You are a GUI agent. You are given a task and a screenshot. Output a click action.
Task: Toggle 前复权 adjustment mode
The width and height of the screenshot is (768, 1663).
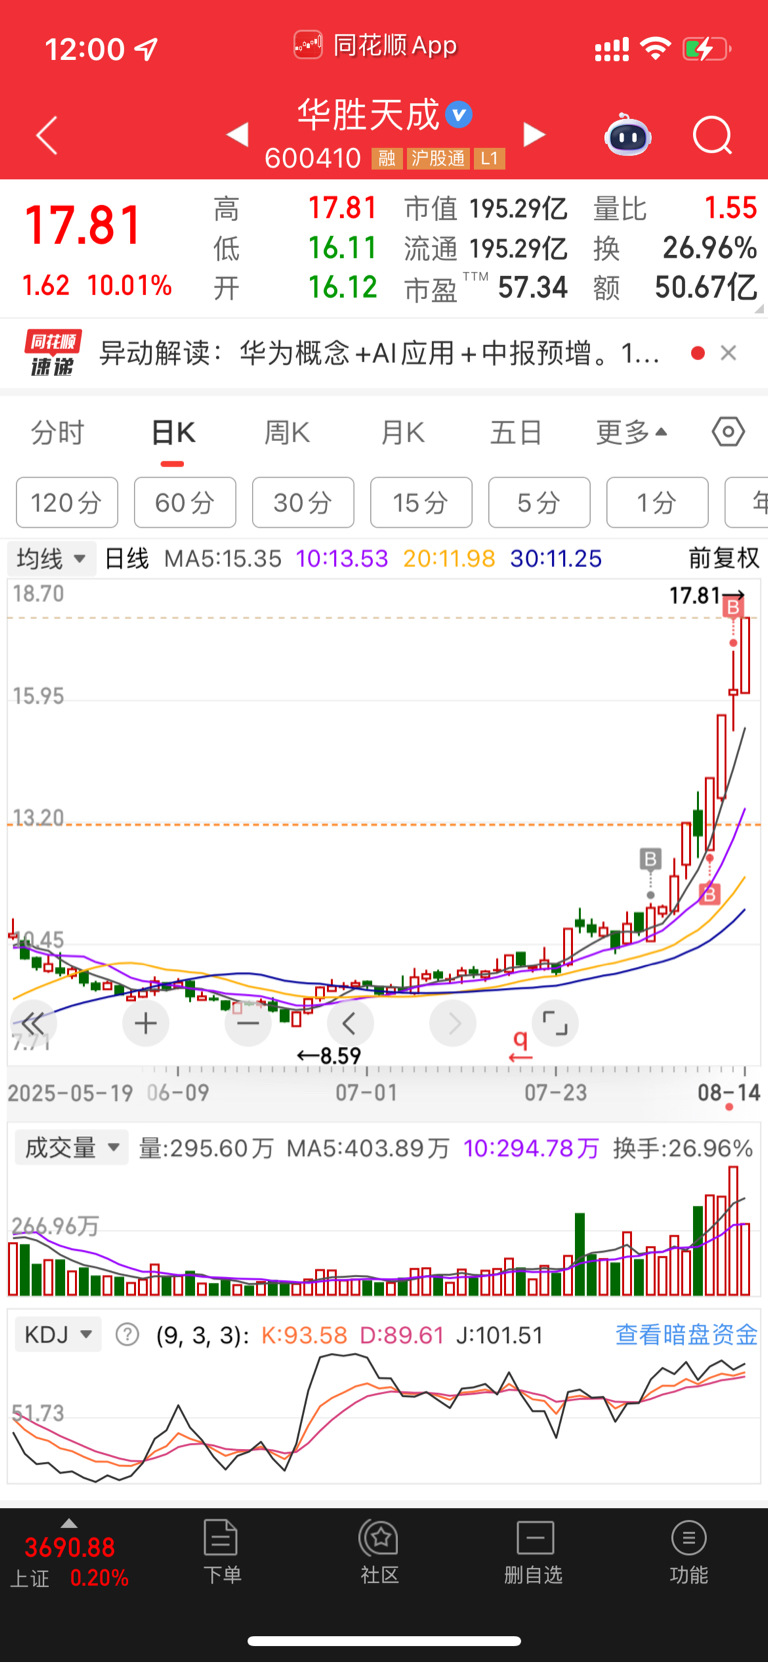coord(723,558)
